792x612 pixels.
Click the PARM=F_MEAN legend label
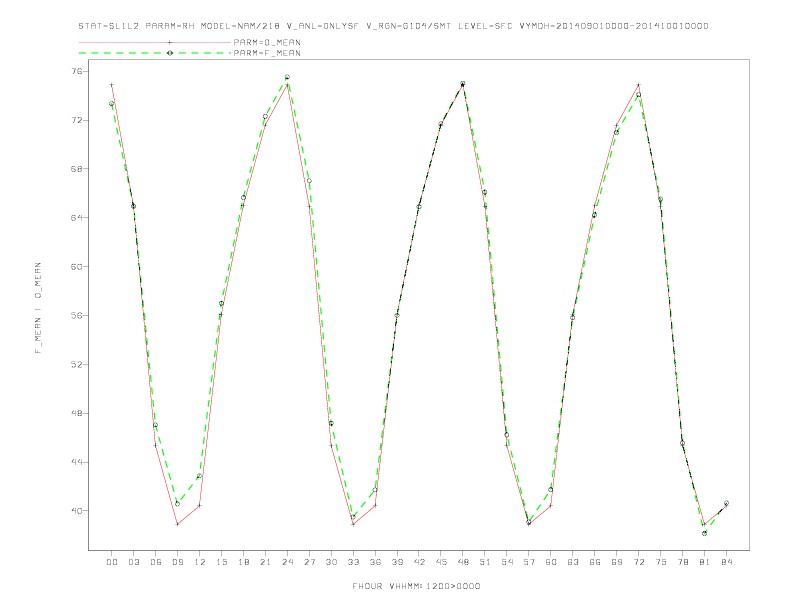click(x=267, y=53)
